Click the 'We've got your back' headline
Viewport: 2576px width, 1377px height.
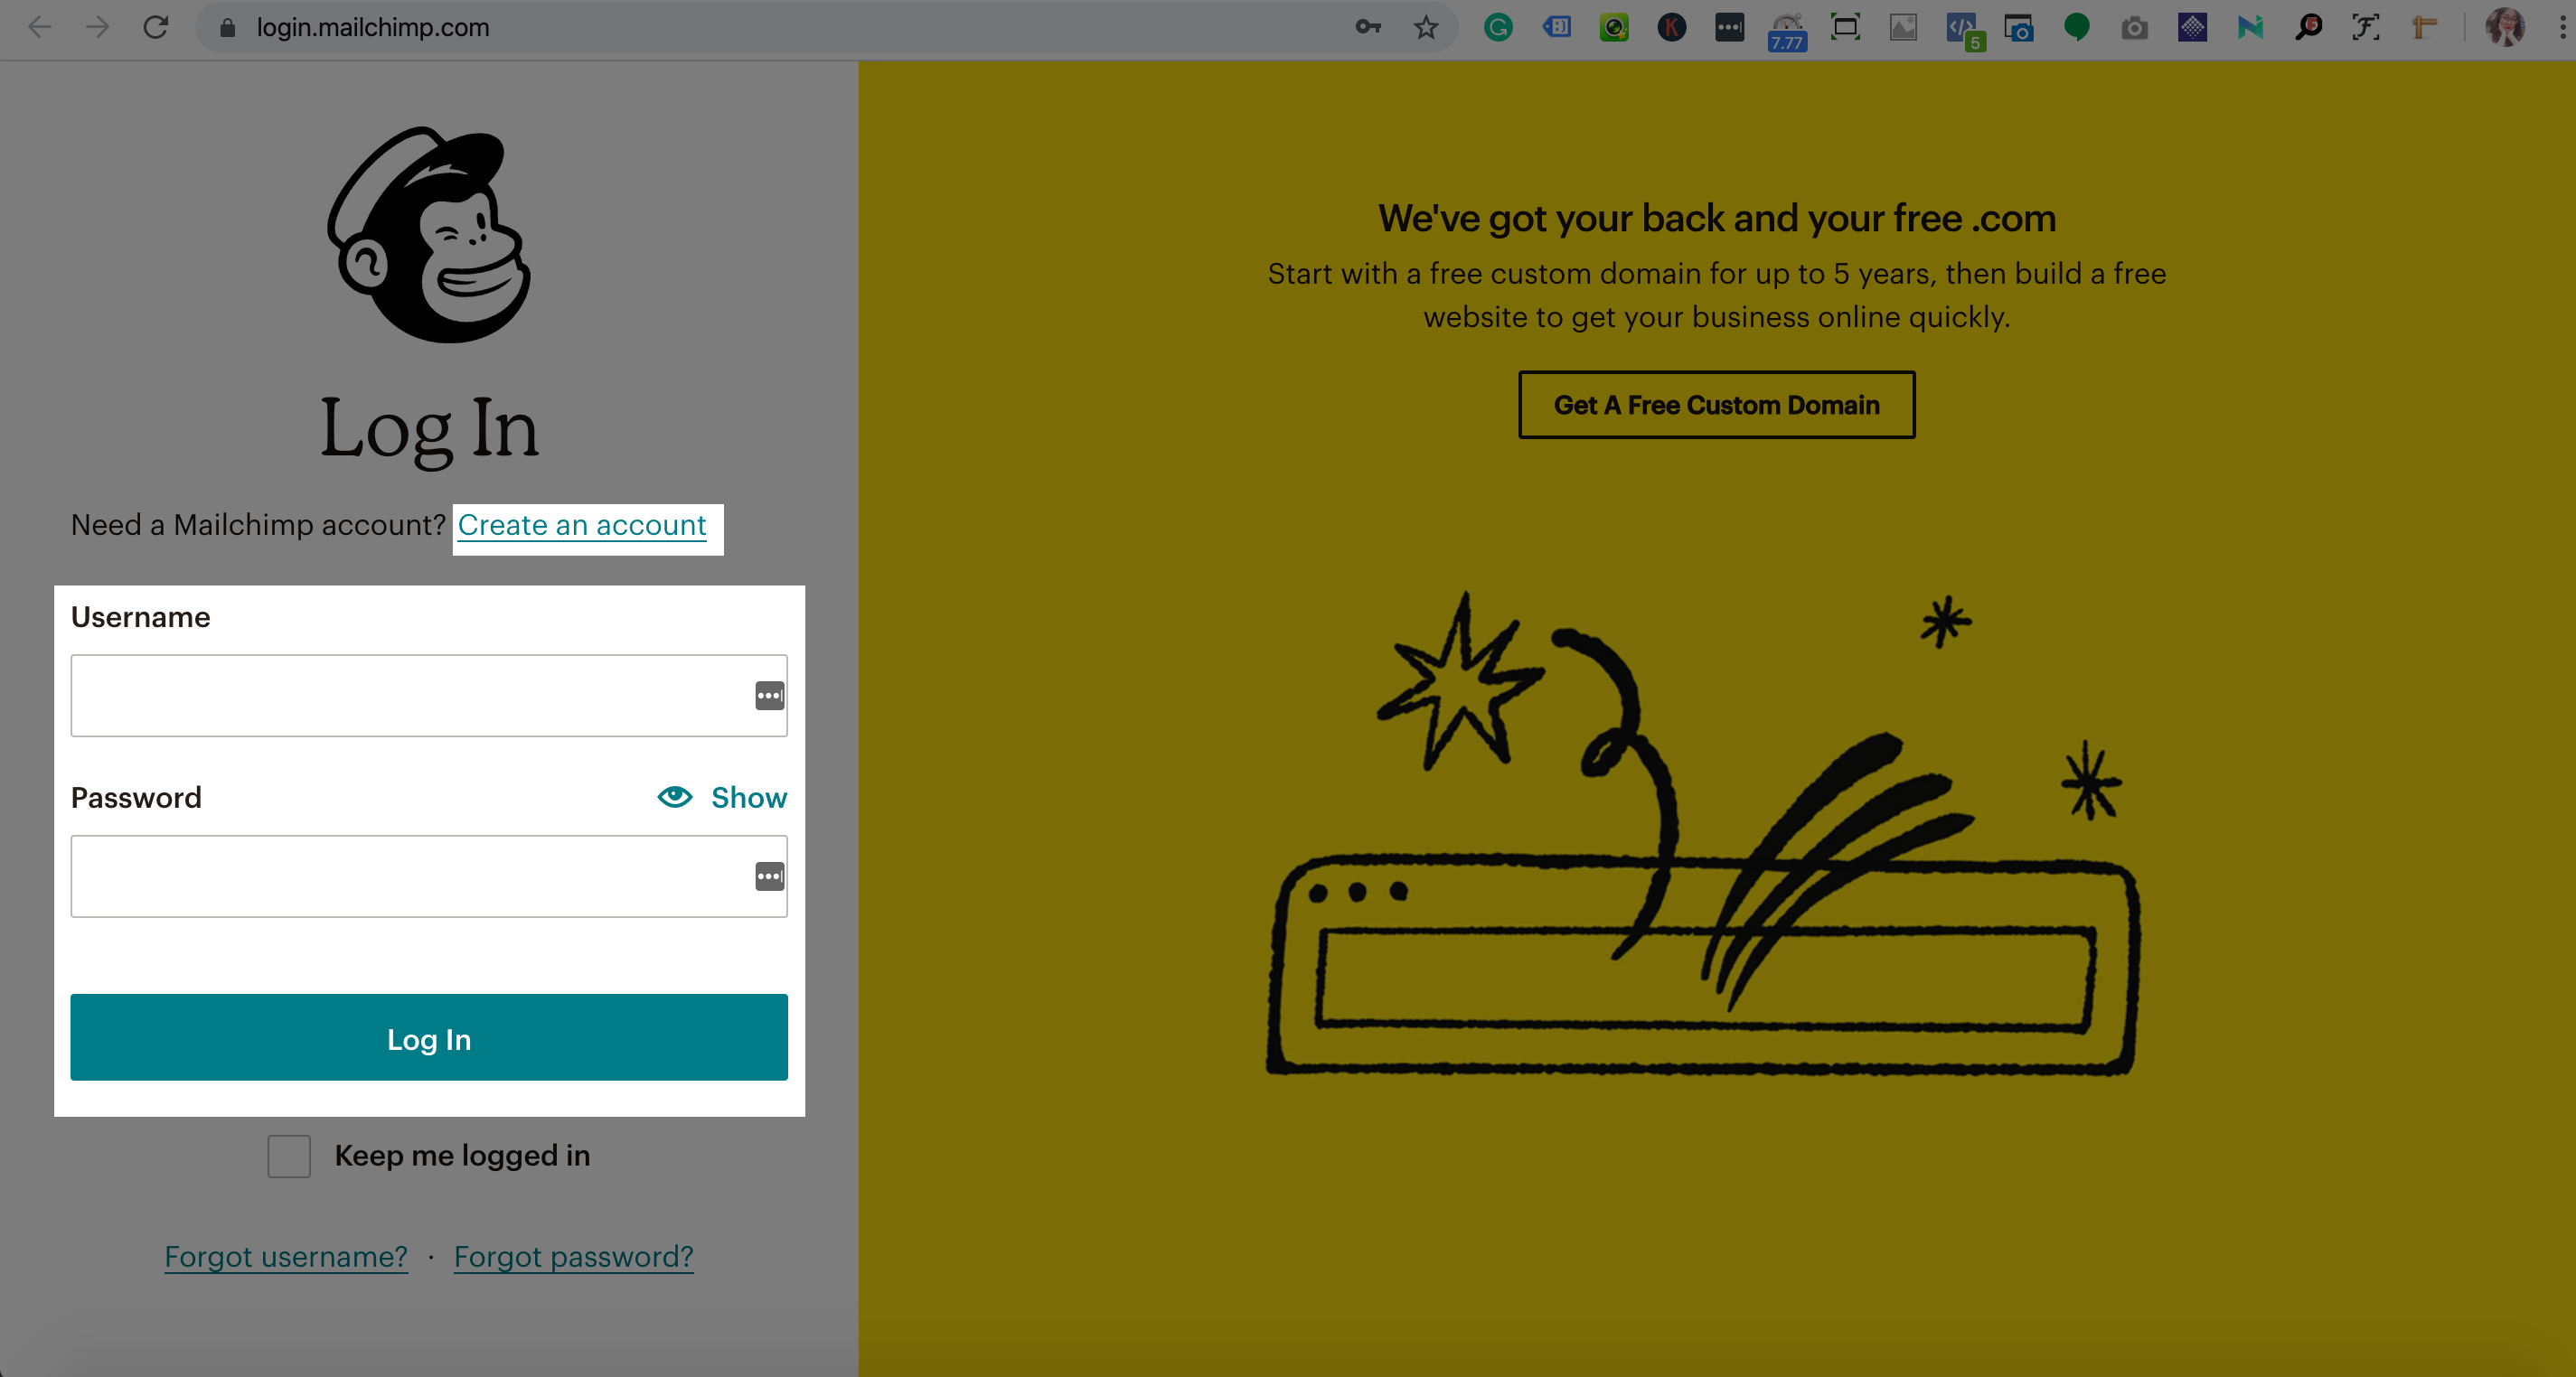1717,218
